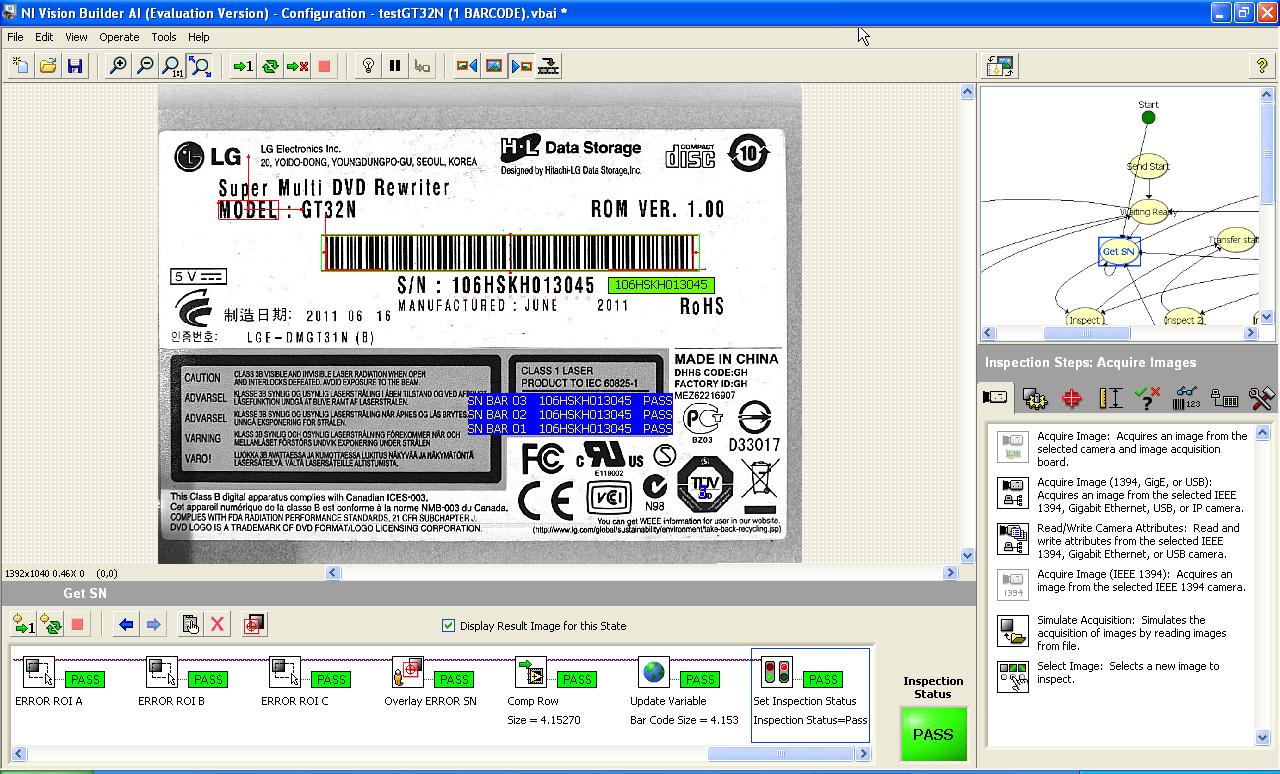Open help via the question mark icon
The width and height of the screenshot is (1280, 774).
point(1261,66)
